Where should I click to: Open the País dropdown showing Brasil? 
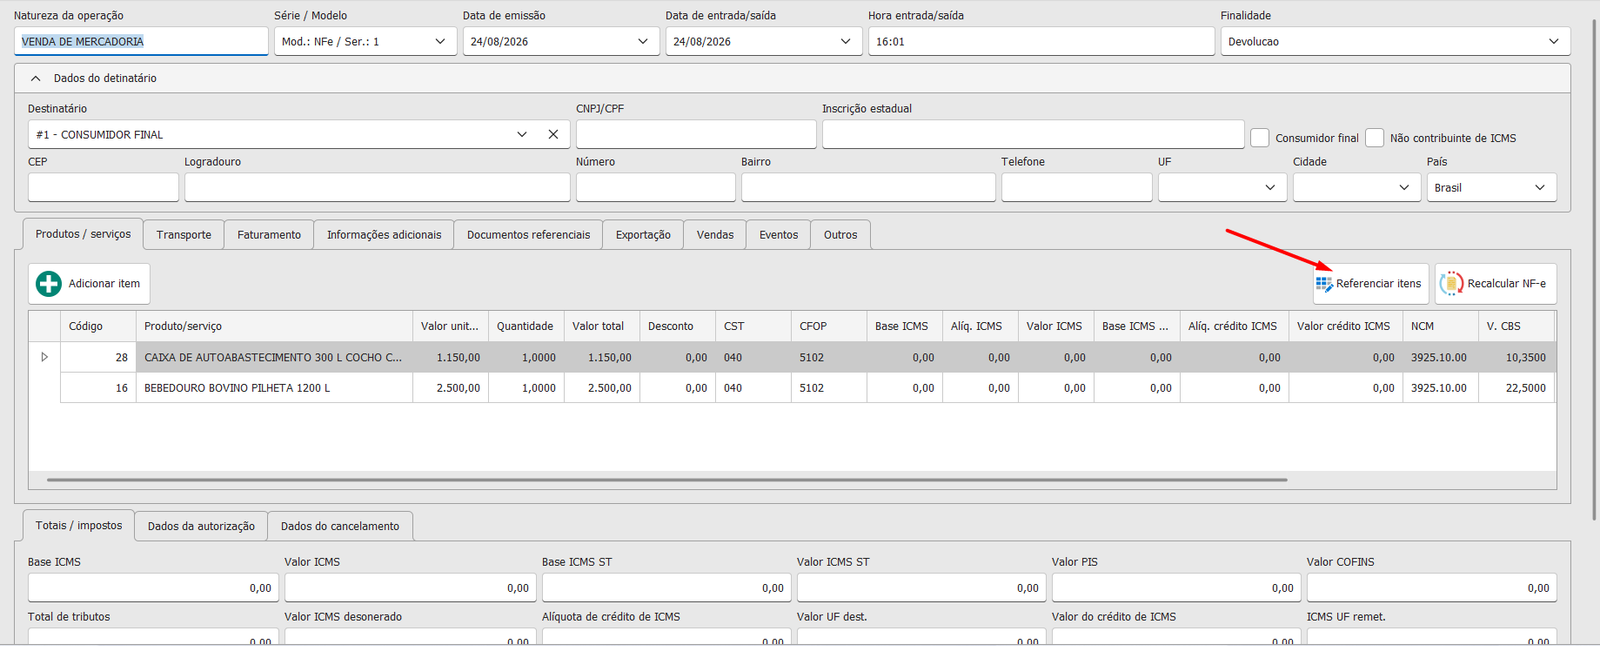(1540, 187)
